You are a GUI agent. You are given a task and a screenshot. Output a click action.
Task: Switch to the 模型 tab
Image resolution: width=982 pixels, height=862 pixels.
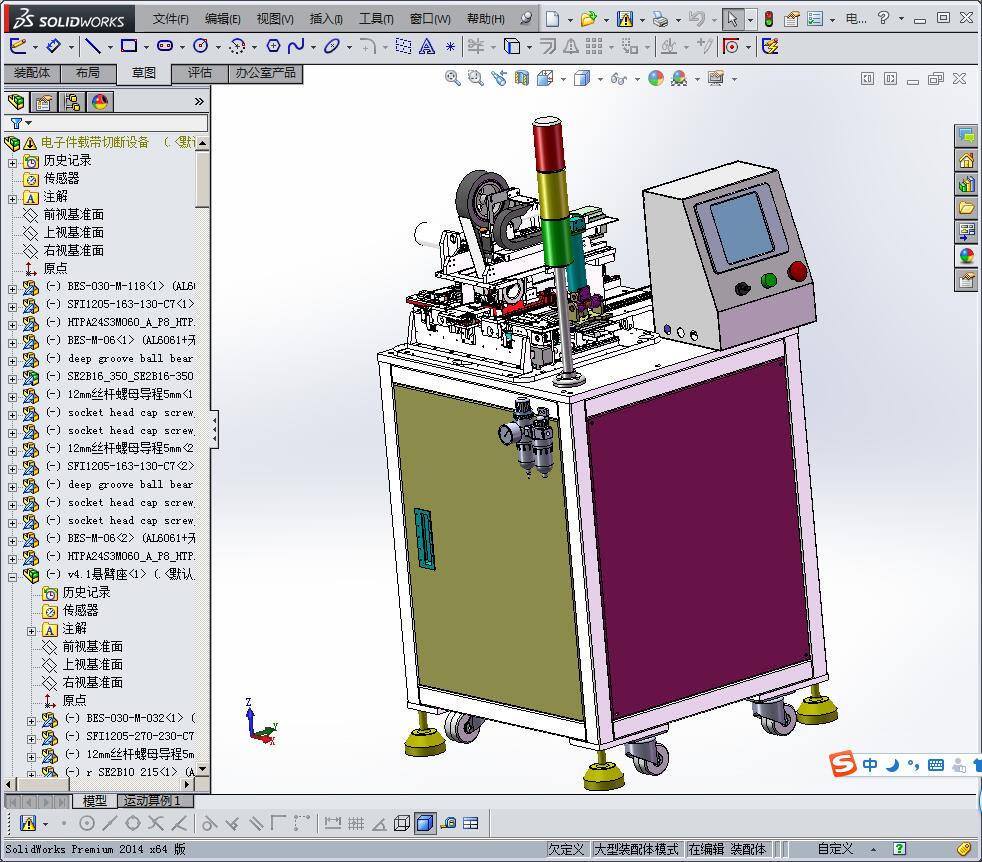tap(95, 801)
